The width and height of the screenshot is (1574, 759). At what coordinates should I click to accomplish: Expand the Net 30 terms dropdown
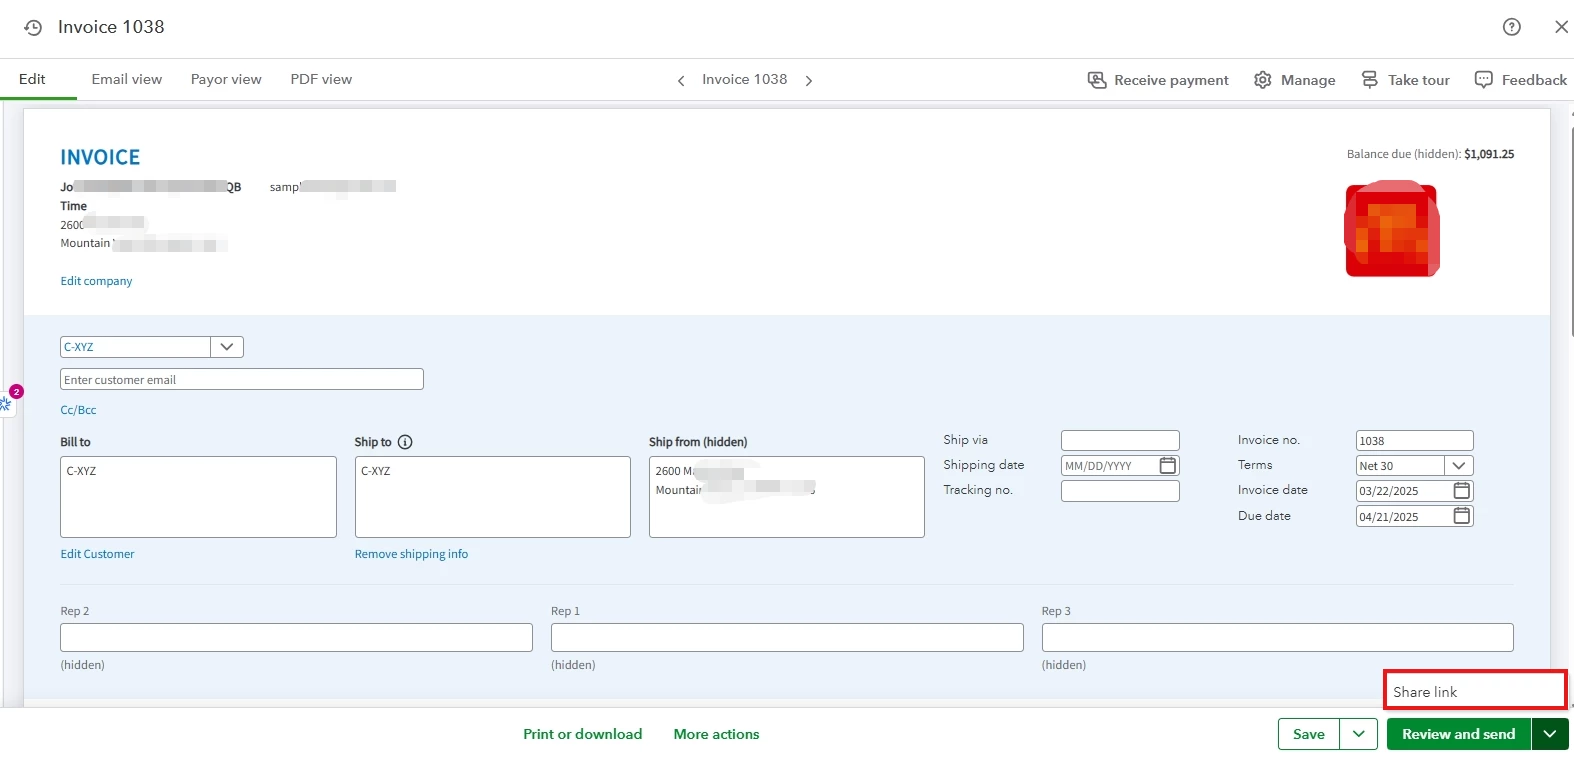pos(1459,466)
